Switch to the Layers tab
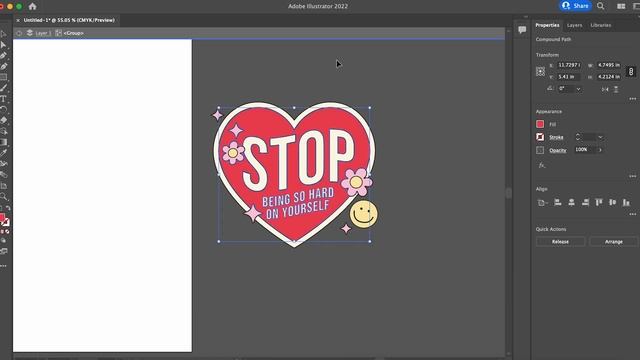Image resolution: width=640 pixels, height=360 pixels. point(574,25)
